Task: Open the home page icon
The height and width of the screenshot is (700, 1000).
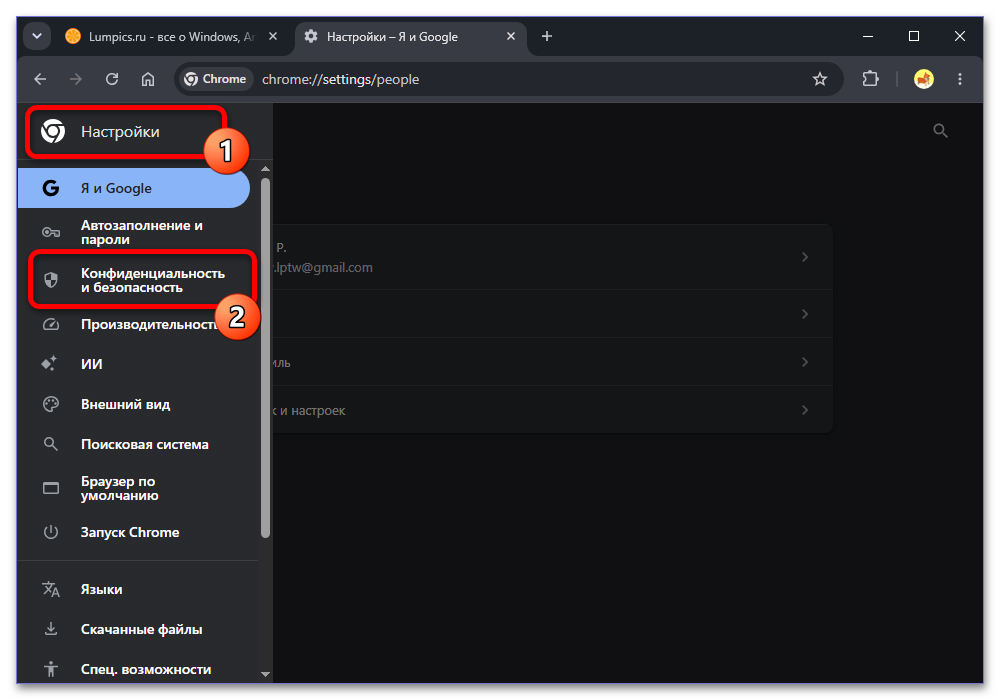Action: point(148,79)
